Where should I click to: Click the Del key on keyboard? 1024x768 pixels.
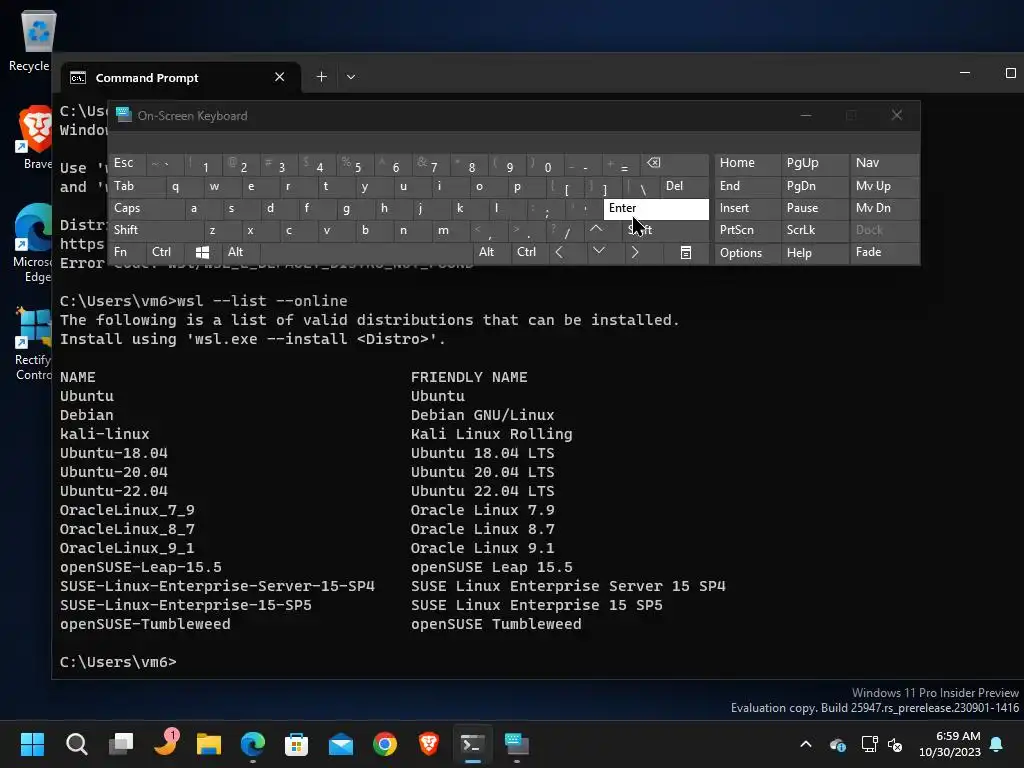click(684, 186)
